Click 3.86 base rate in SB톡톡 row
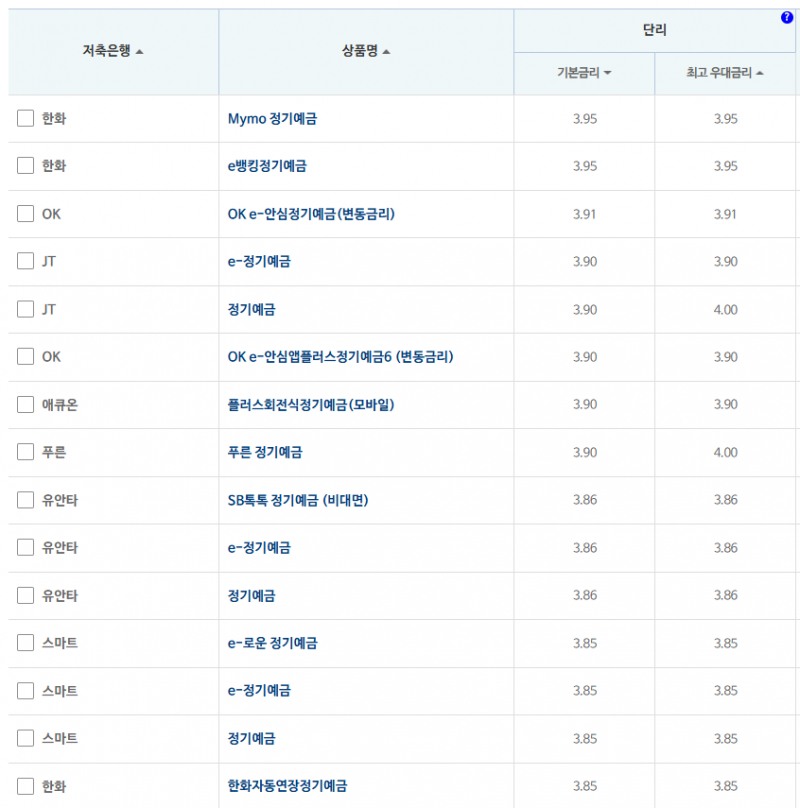The height and width of the screenshot is (808, 800). coord(585,500)
